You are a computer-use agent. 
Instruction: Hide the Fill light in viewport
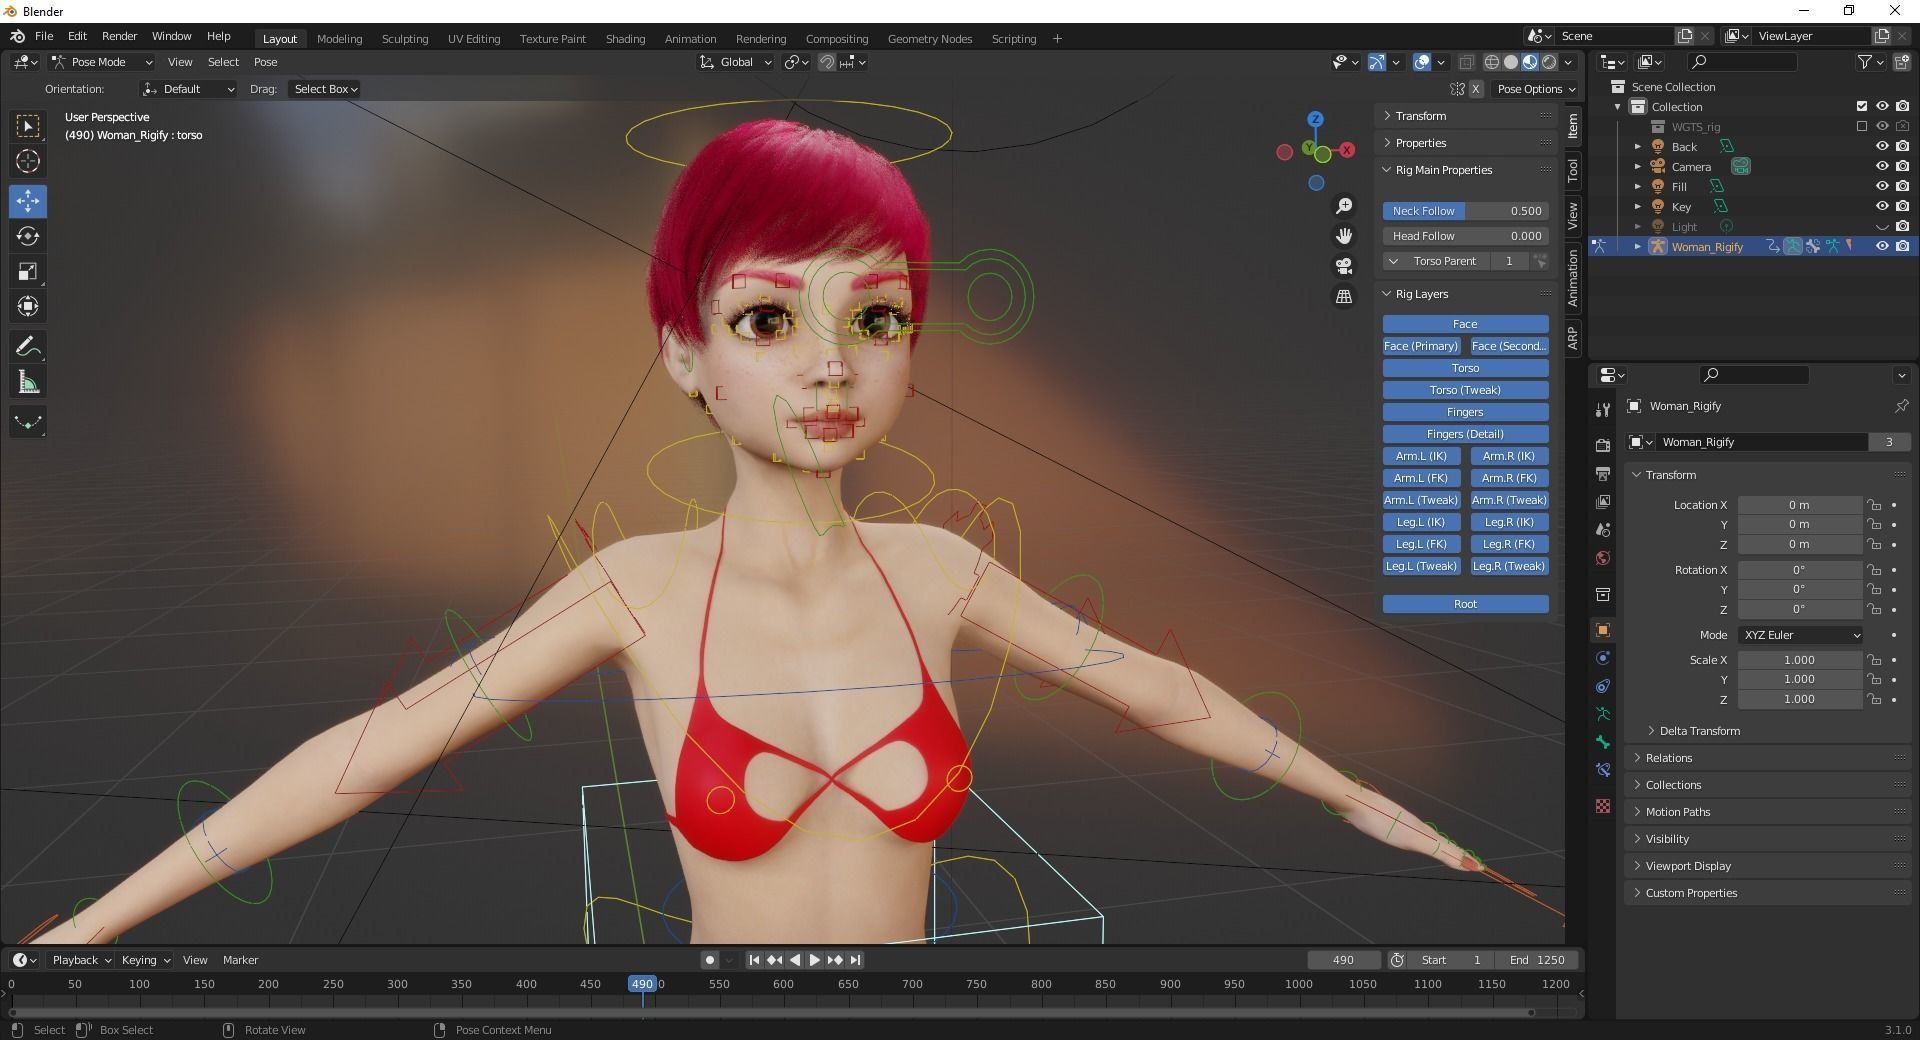[1881, 186]
